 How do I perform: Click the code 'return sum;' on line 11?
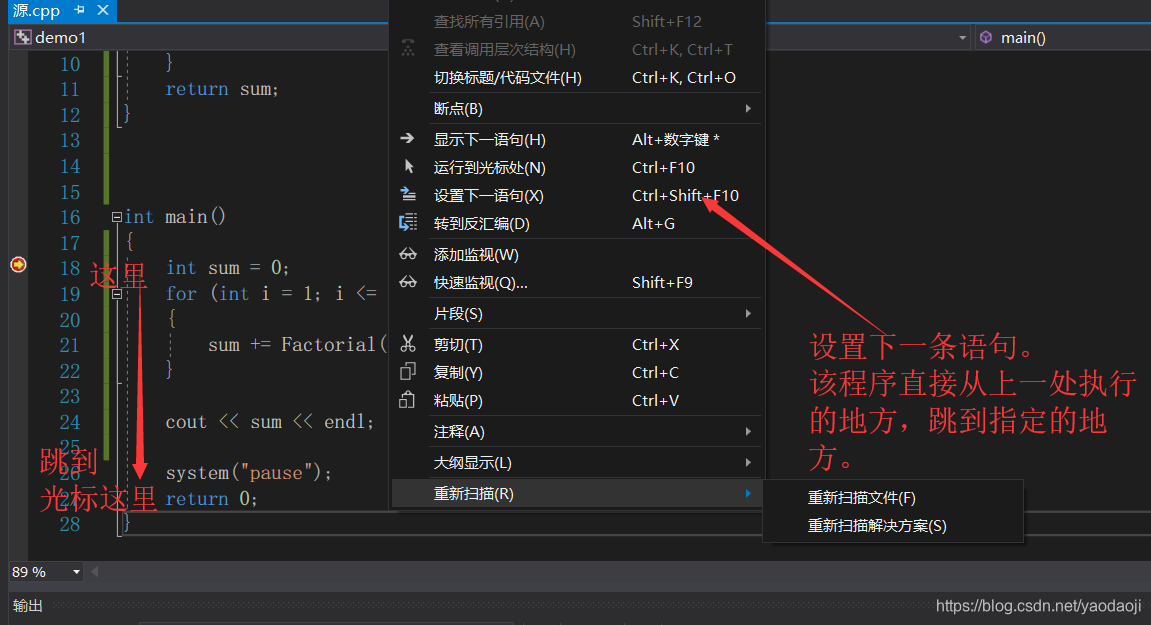pos(222,89)
